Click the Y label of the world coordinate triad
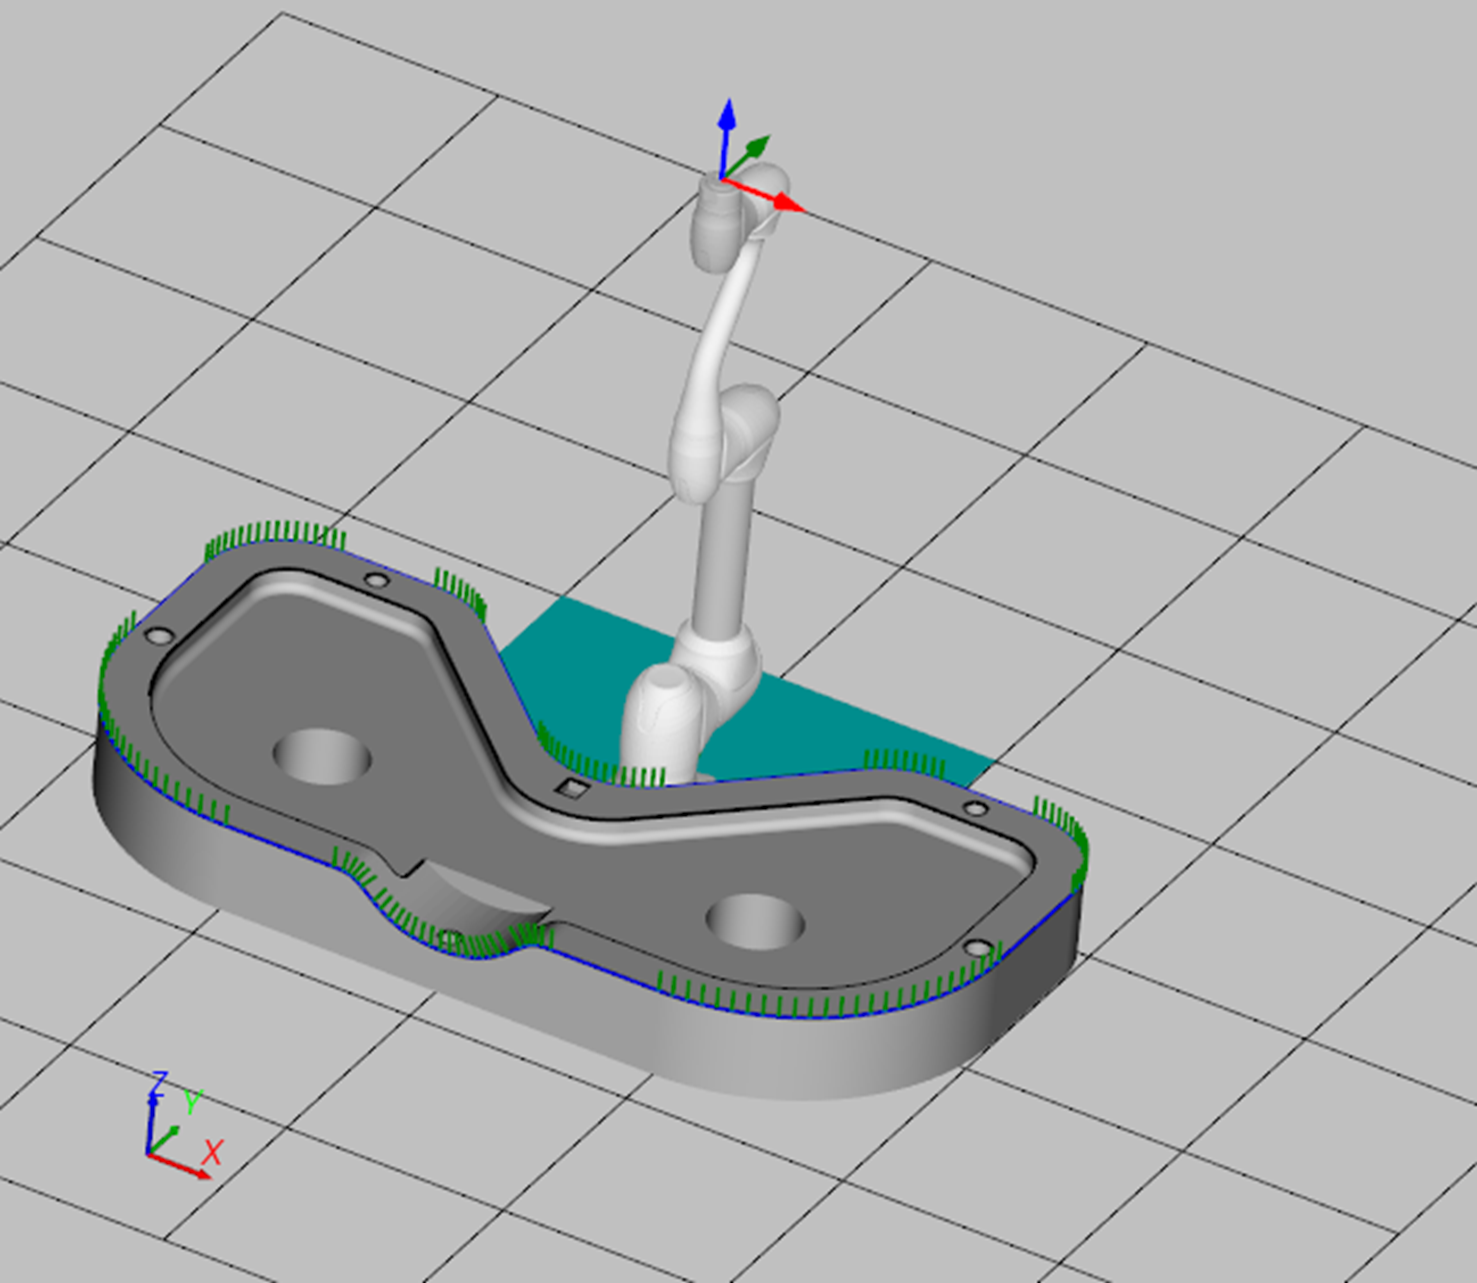Viewport: 1477px width, 1283px height. coord(192,1102)
